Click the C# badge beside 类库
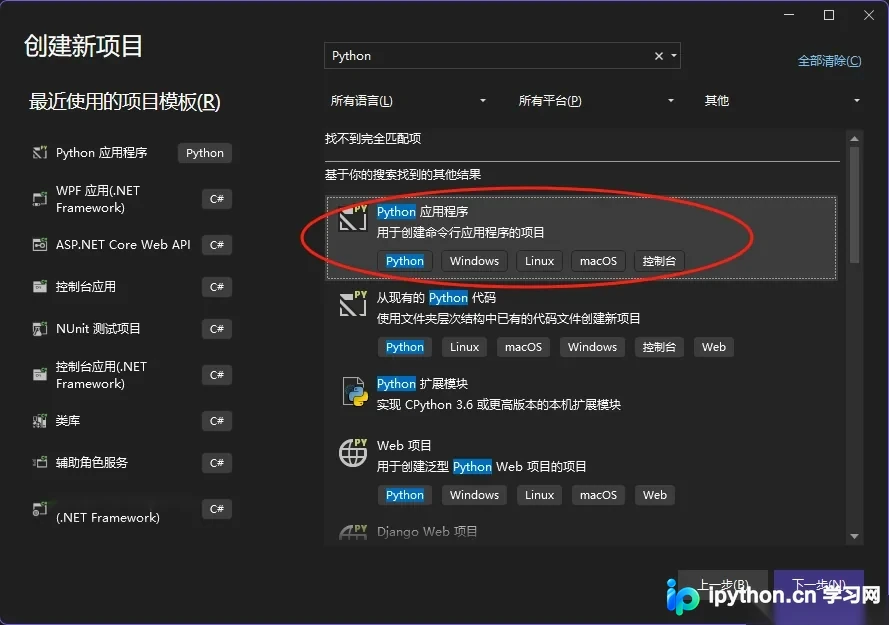This screenshot has width=889, height=625. tap(217, 421)
